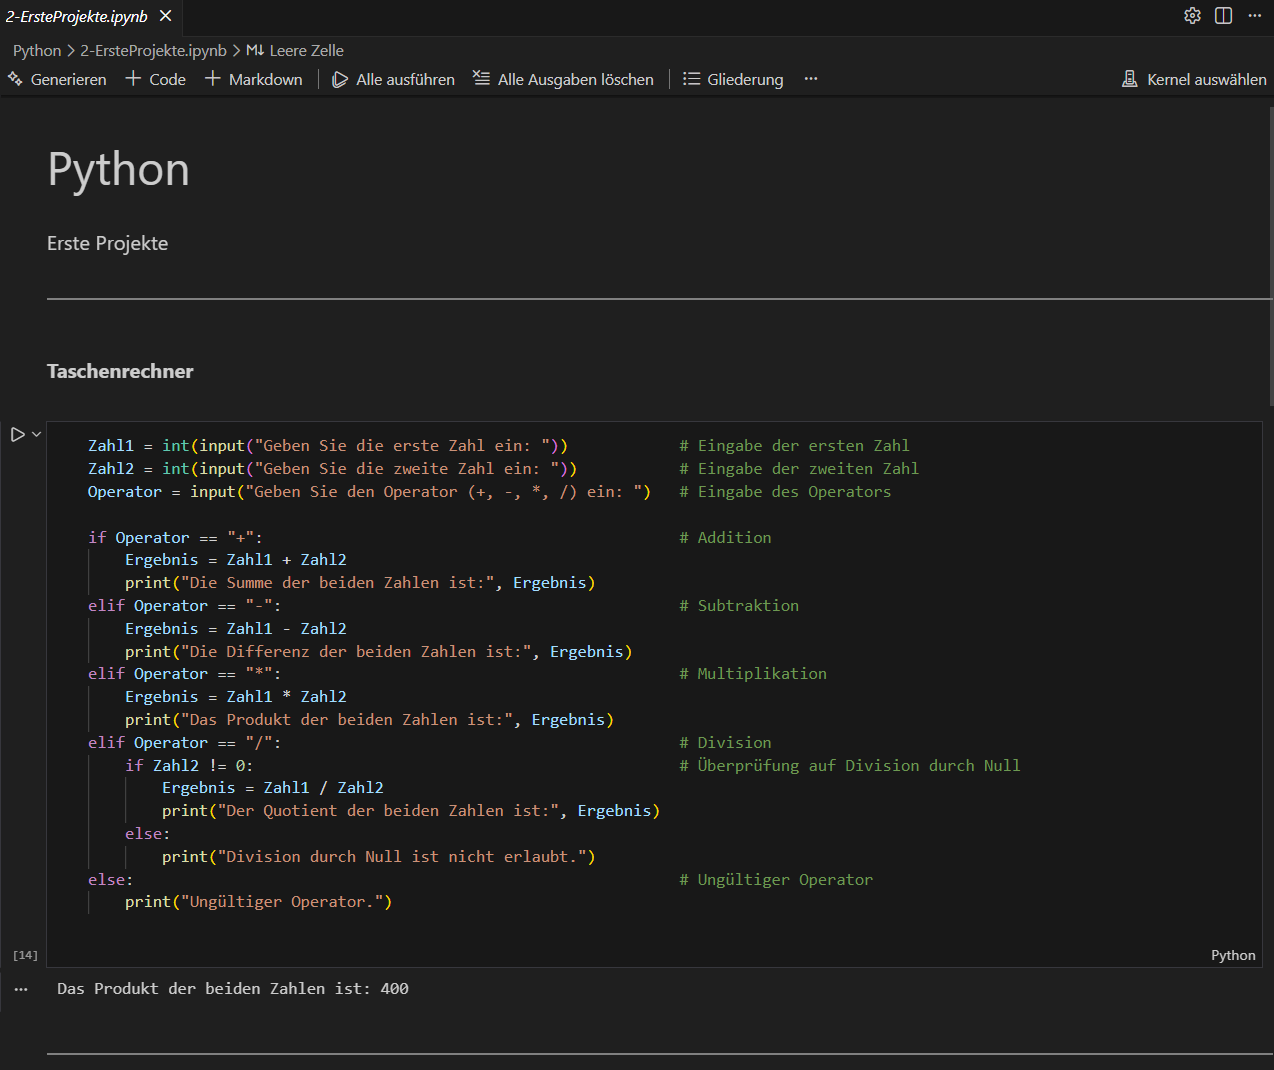Clear outputs with Alle Ausgaben löschen

563,79
